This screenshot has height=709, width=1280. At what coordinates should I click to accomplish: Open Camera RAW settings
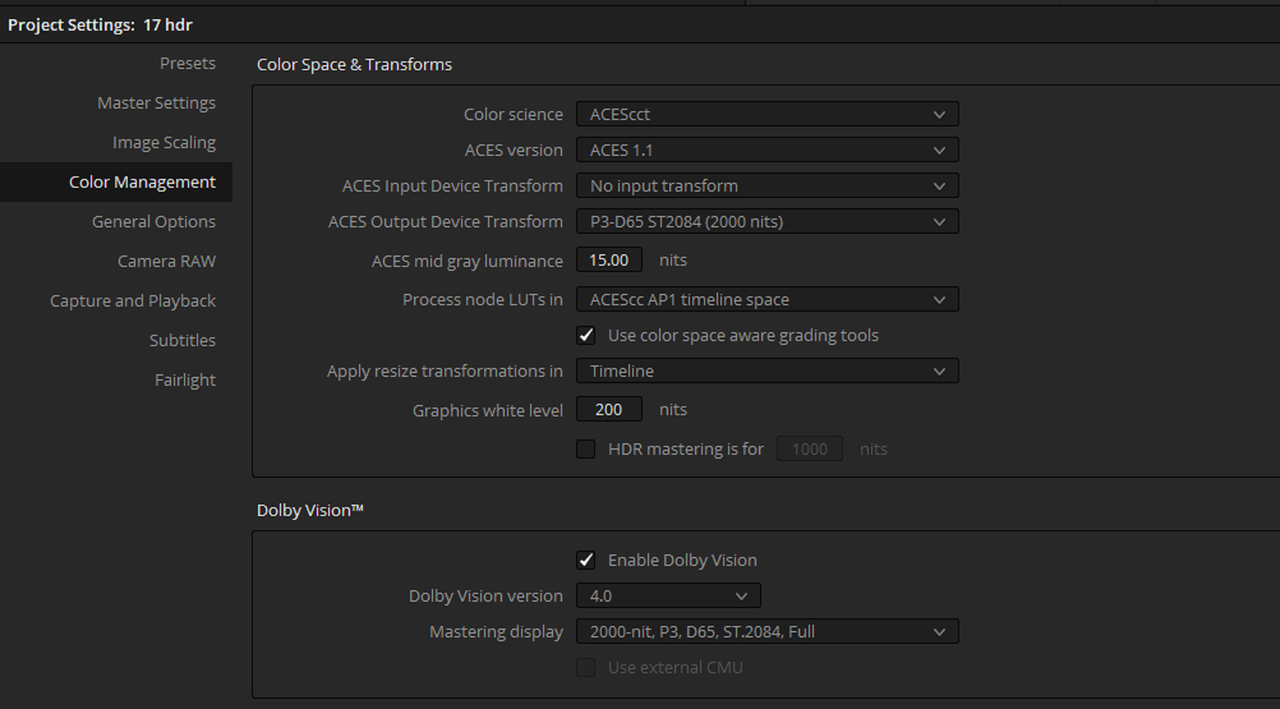(167, 261)
